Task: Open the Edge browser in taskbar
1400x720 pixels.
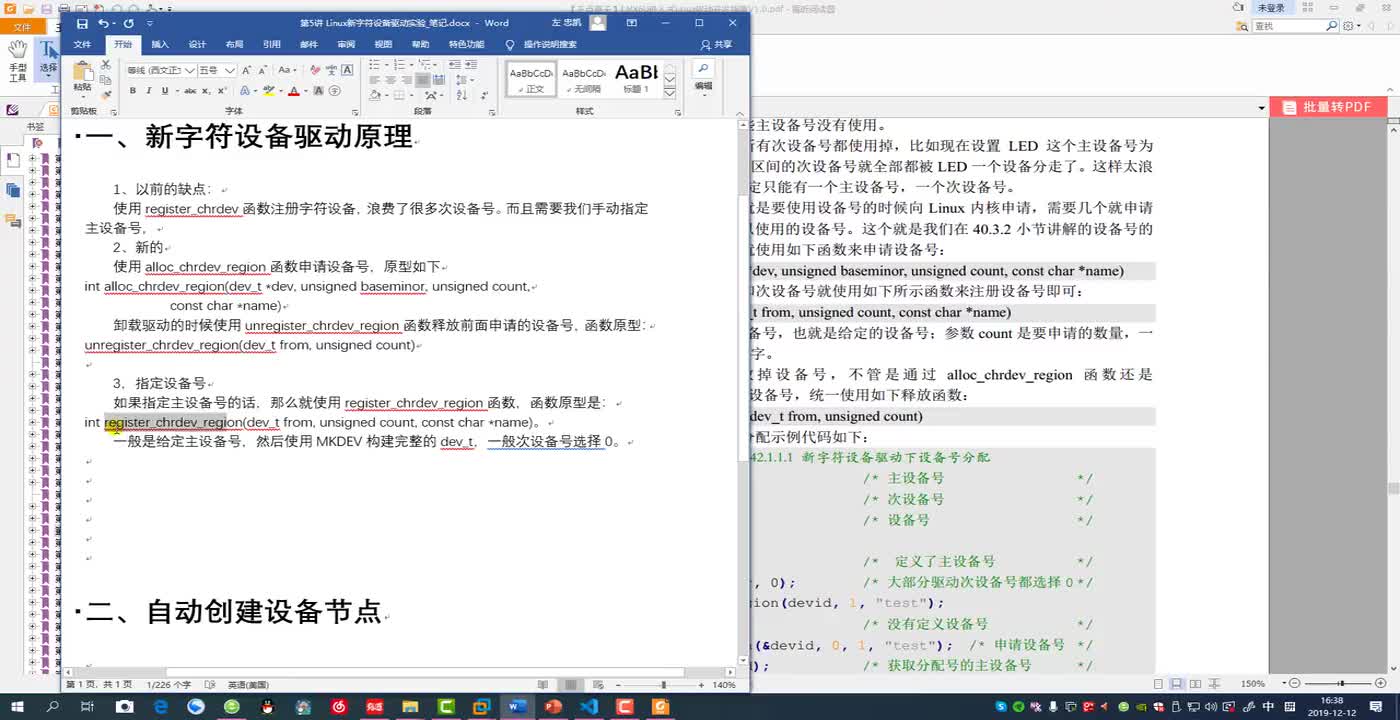Action: (x=160, y=706)
